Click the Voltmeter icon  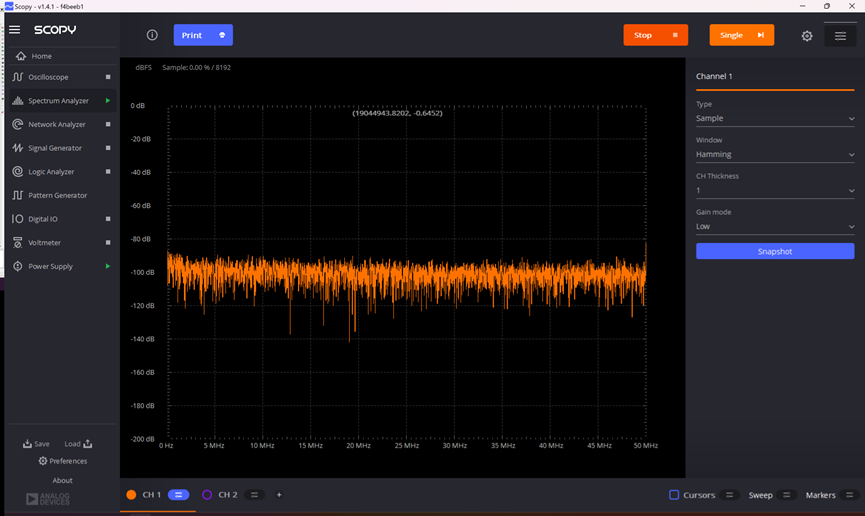tap(18, 243)
